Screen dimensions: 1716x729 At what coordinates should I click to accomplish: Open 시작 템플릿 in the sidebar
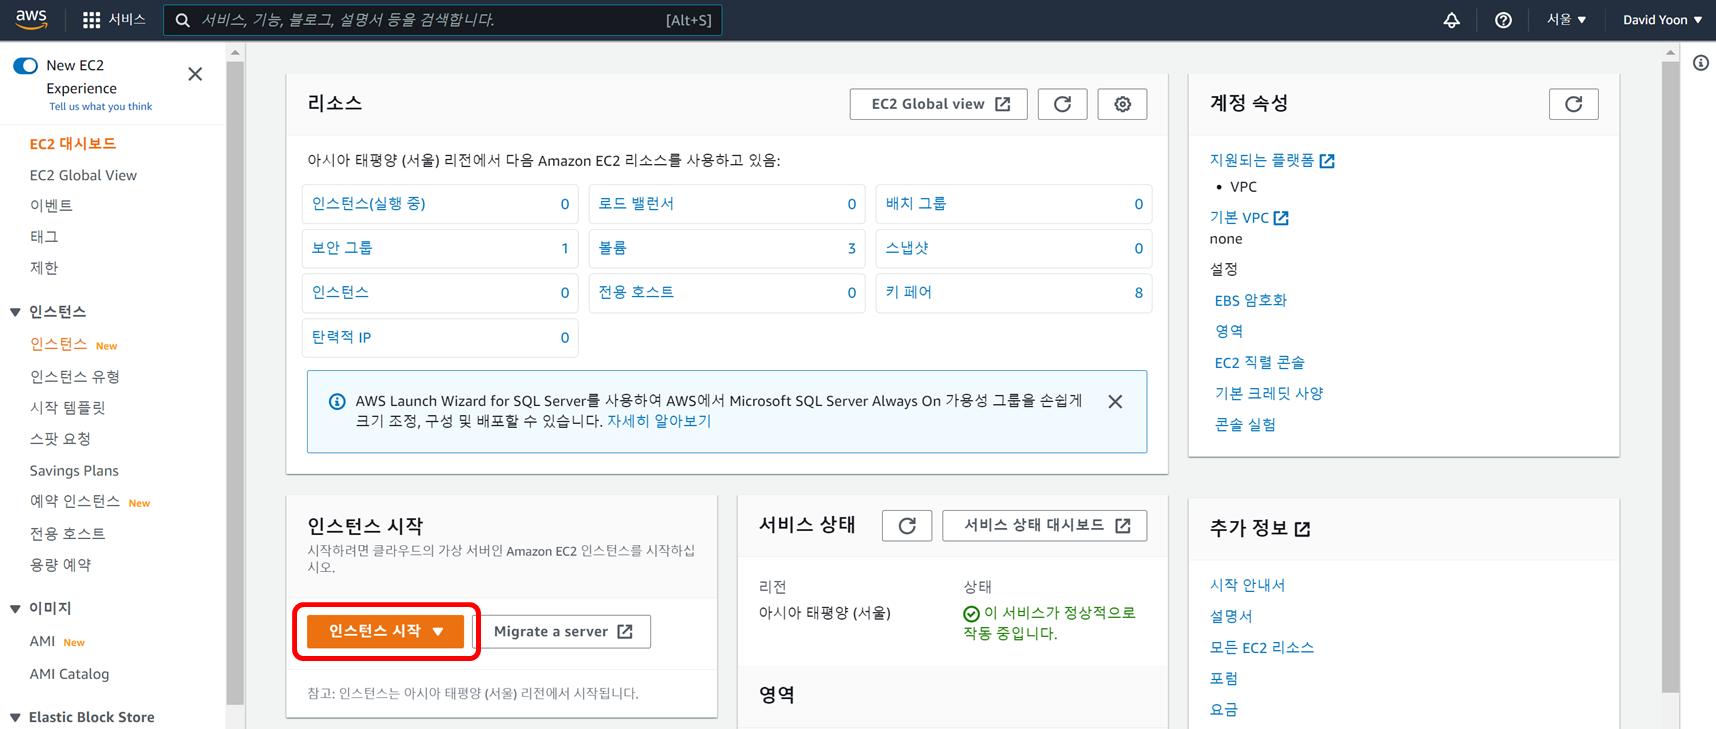click(67, 408)
